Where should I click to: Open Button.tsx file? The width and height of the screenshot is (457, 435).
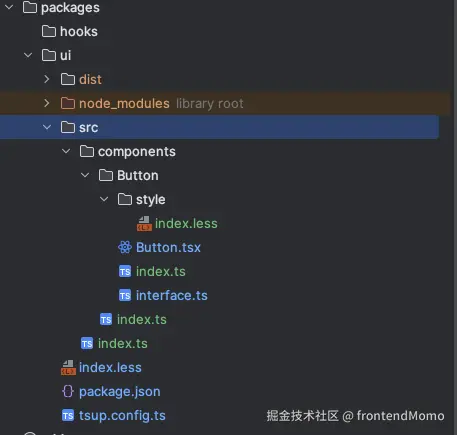click(168, 248)
